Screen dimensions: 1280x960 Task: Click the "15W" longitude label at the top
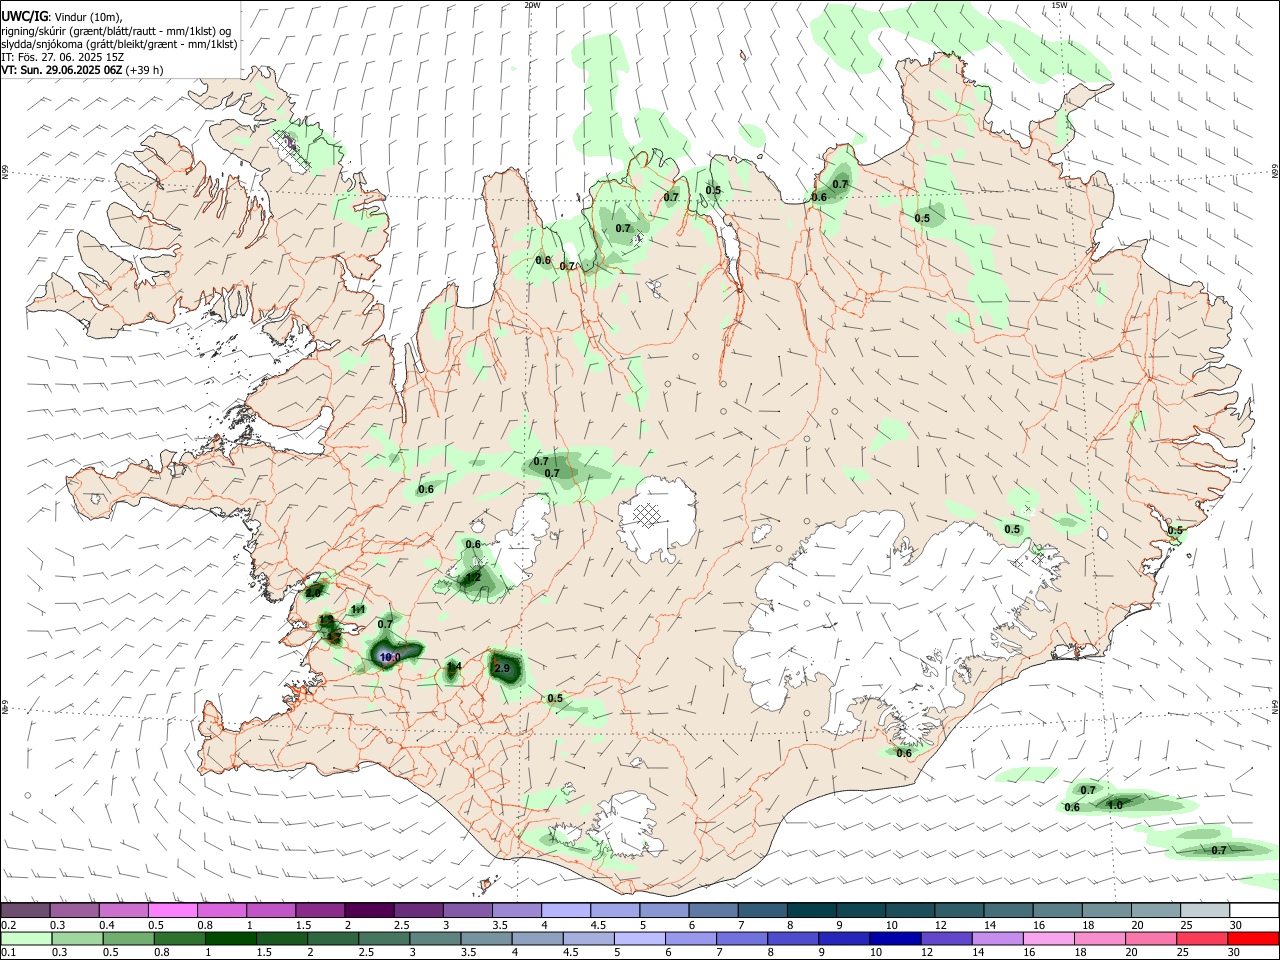(x=1059, y=5)
